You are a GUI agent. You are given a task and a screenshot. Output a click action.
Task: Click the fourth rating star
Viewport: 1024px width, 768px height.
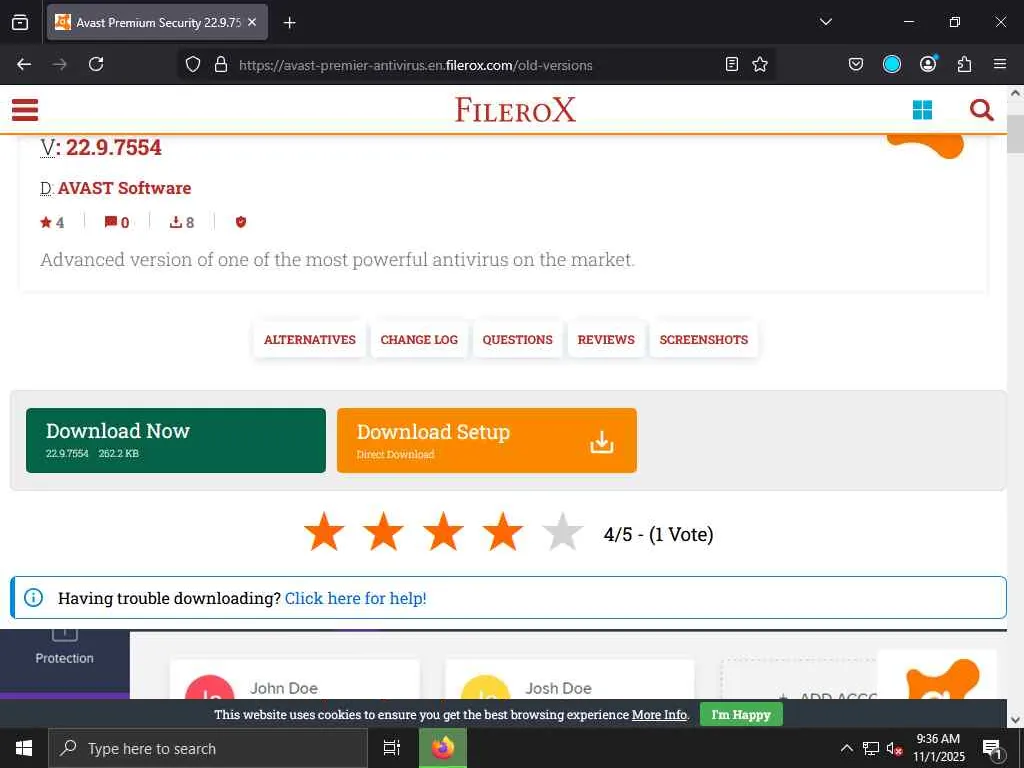click(503, 532)
